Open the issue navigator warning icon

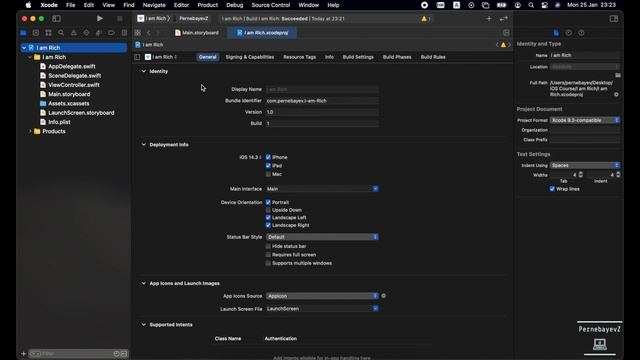[x=73, y=33]
